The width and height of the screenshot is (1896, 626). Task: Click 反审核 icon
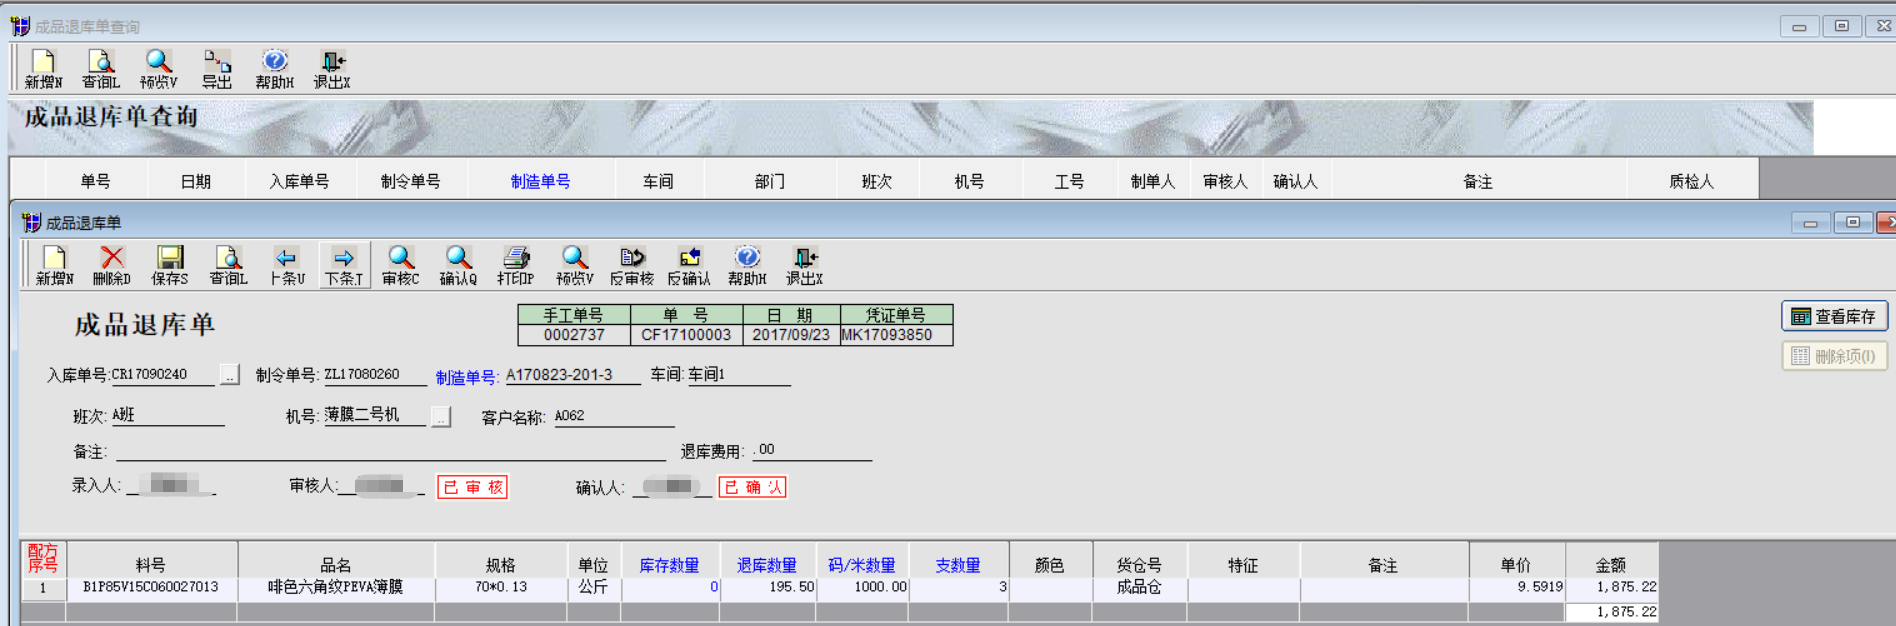[x=632, y=266]
